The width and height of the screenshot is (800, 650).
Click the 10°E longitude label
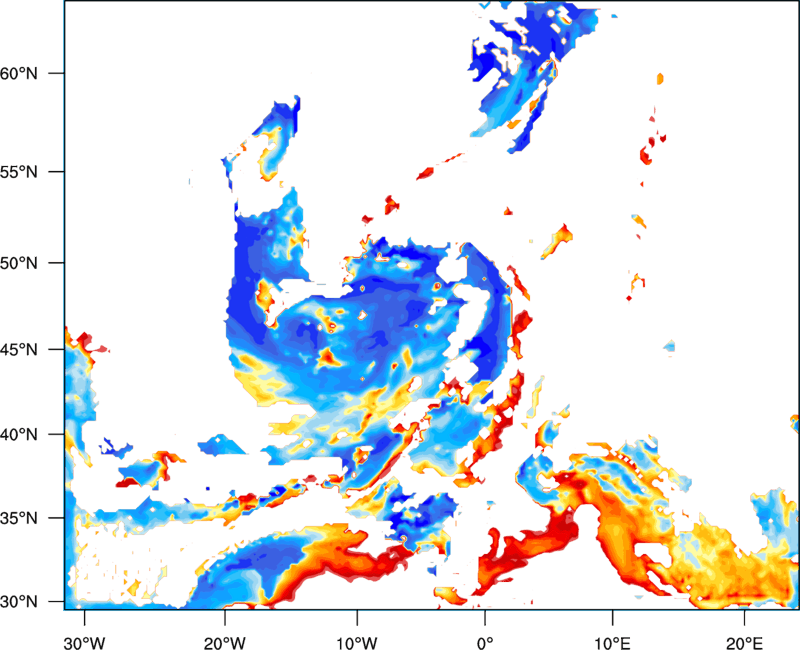pyautogui.click(x=612, y=643)
